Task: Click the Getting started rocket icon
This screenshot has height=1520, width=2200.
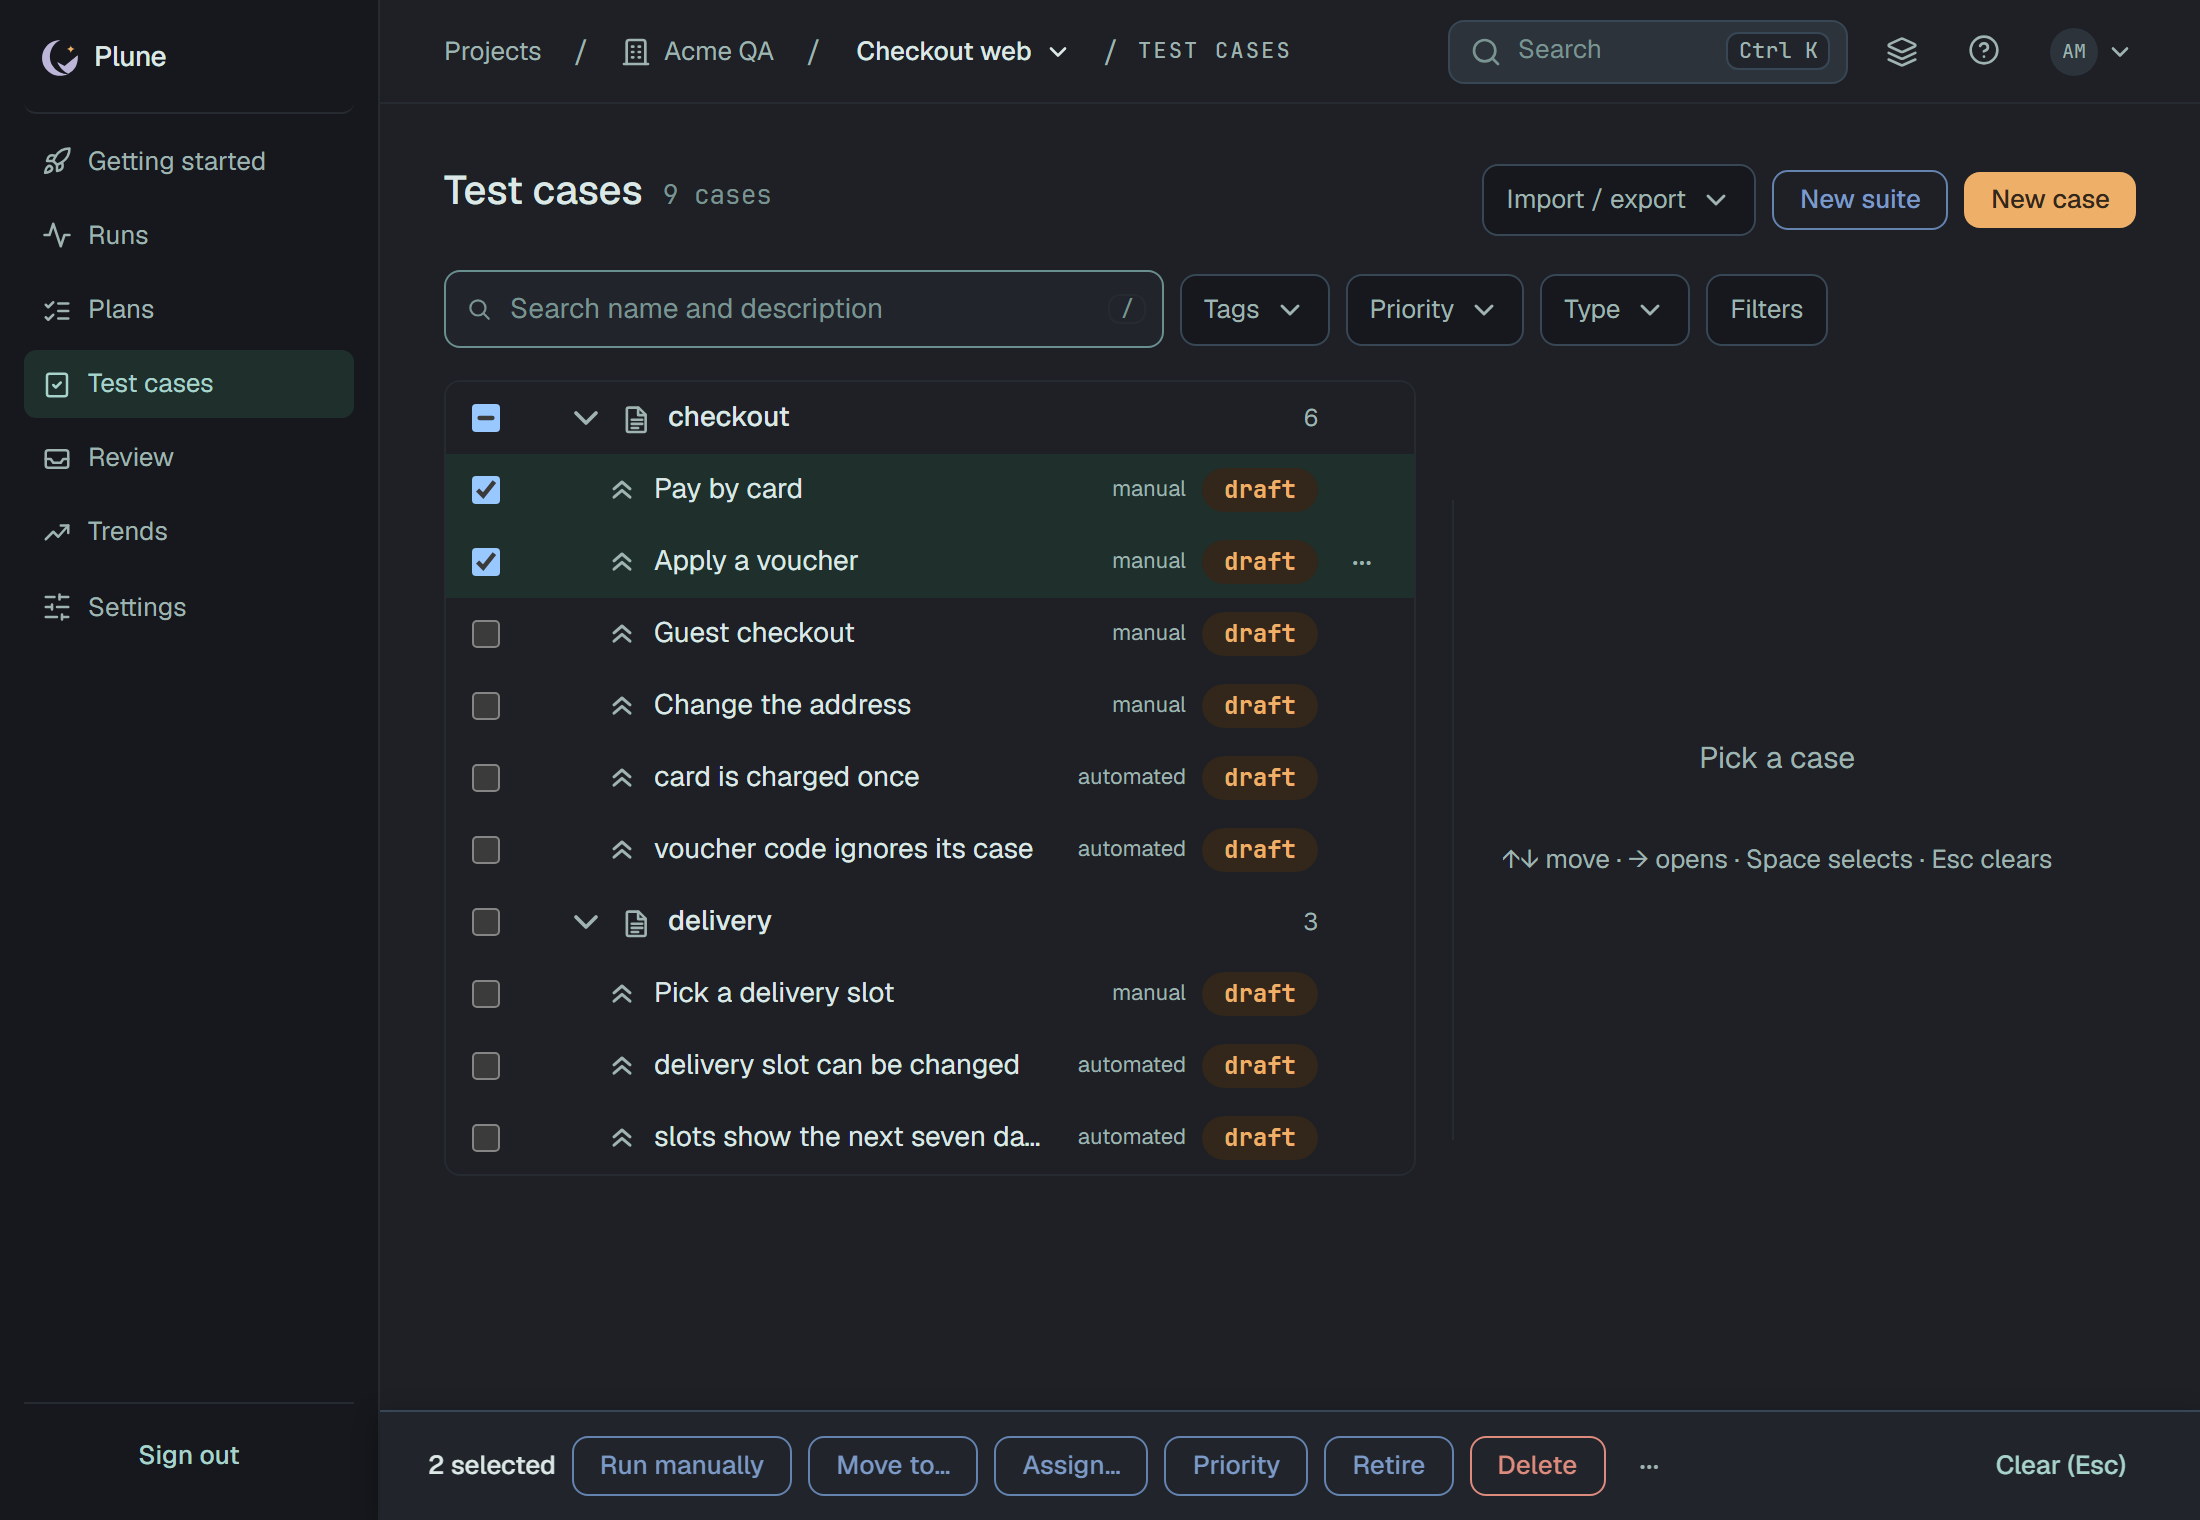Action: tap(57, 161)
